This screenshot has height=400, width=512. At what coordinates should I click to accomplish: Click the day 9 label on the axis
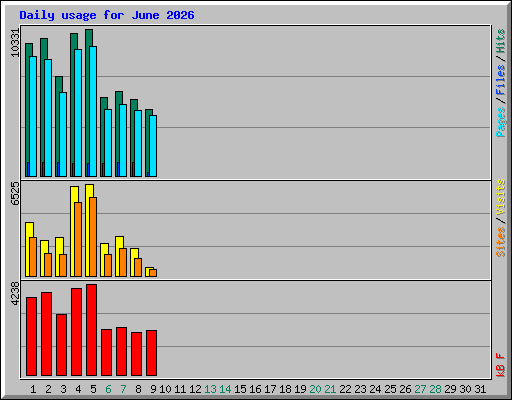tap(153, 389)
